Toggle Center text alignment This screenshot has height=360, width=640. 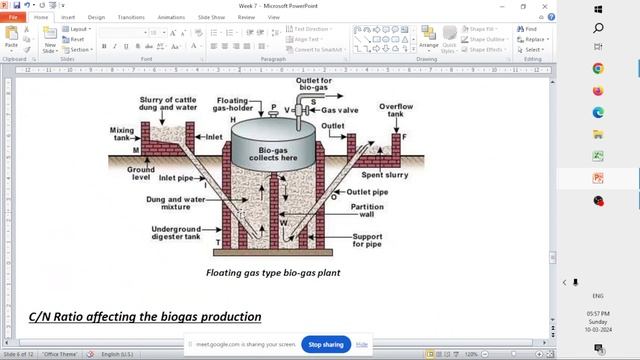click(224, 47)
